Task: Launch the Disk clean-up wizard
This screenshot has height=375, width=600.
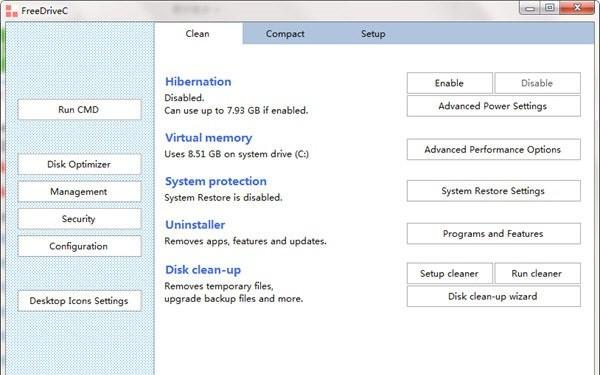Action: 494,296
